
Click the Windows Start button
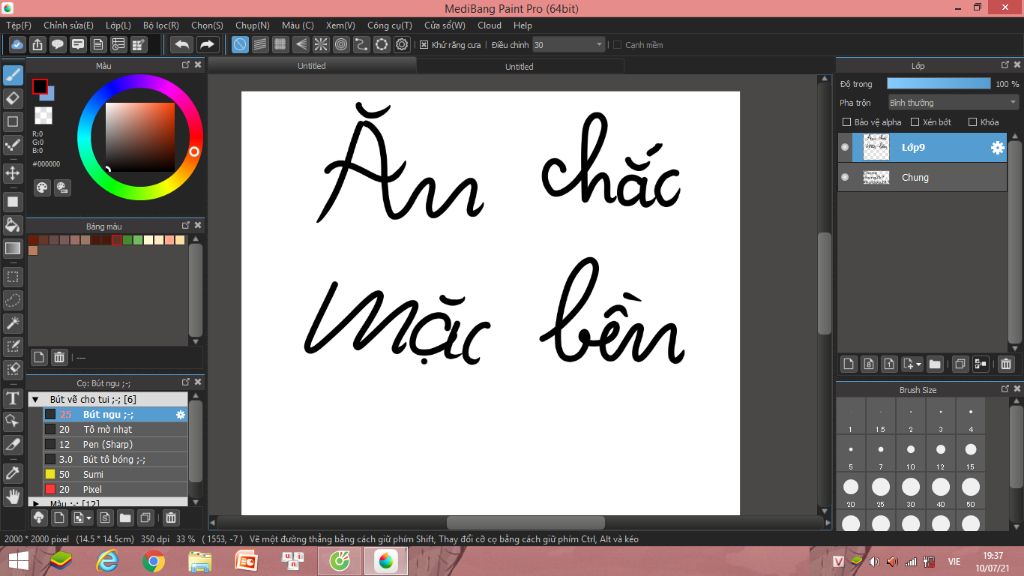(18, 561)
